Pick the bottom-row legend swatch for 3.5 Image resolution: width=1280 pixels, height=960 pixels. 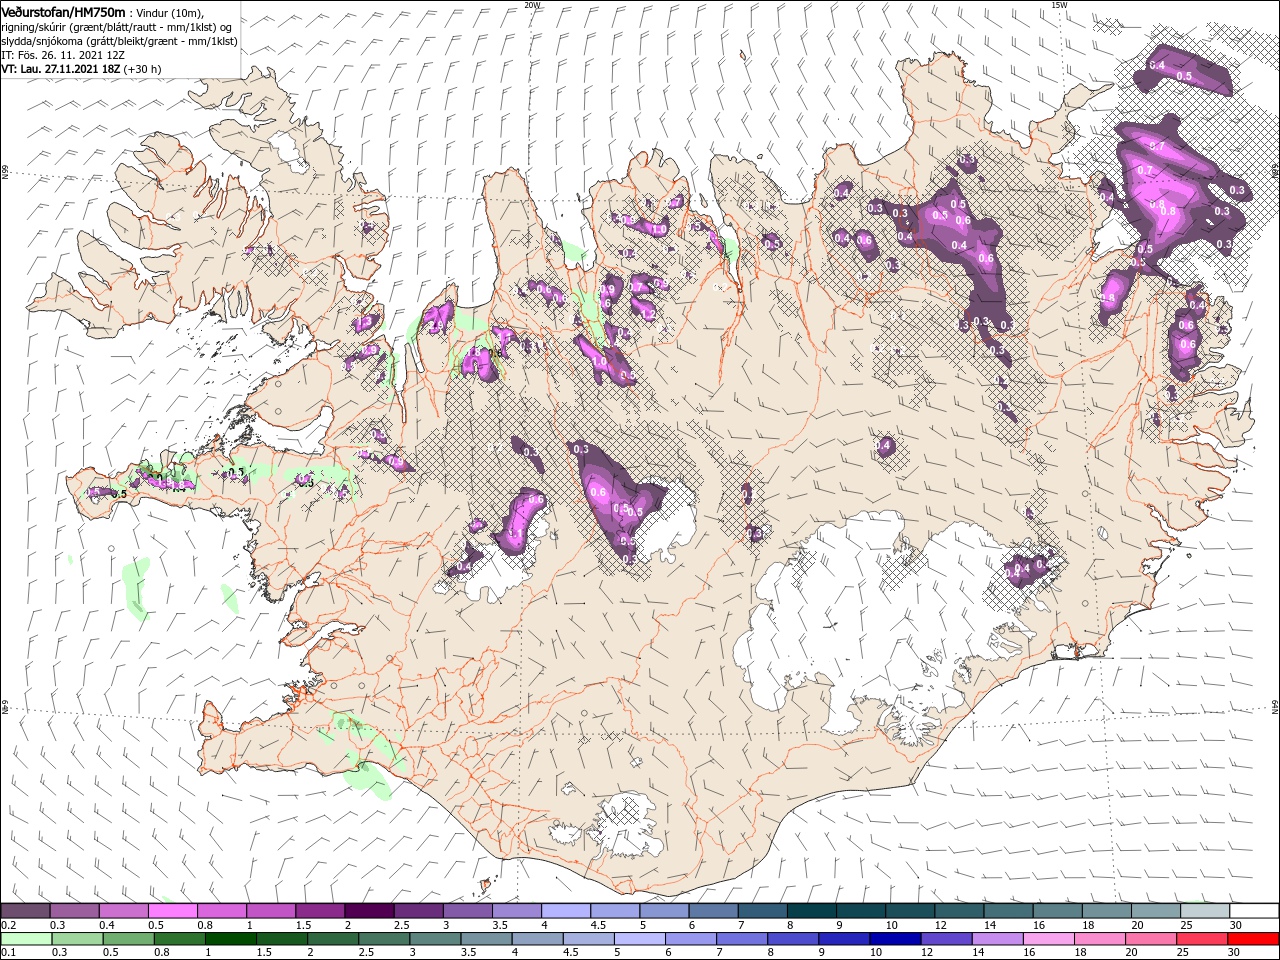tap(486, 939)
